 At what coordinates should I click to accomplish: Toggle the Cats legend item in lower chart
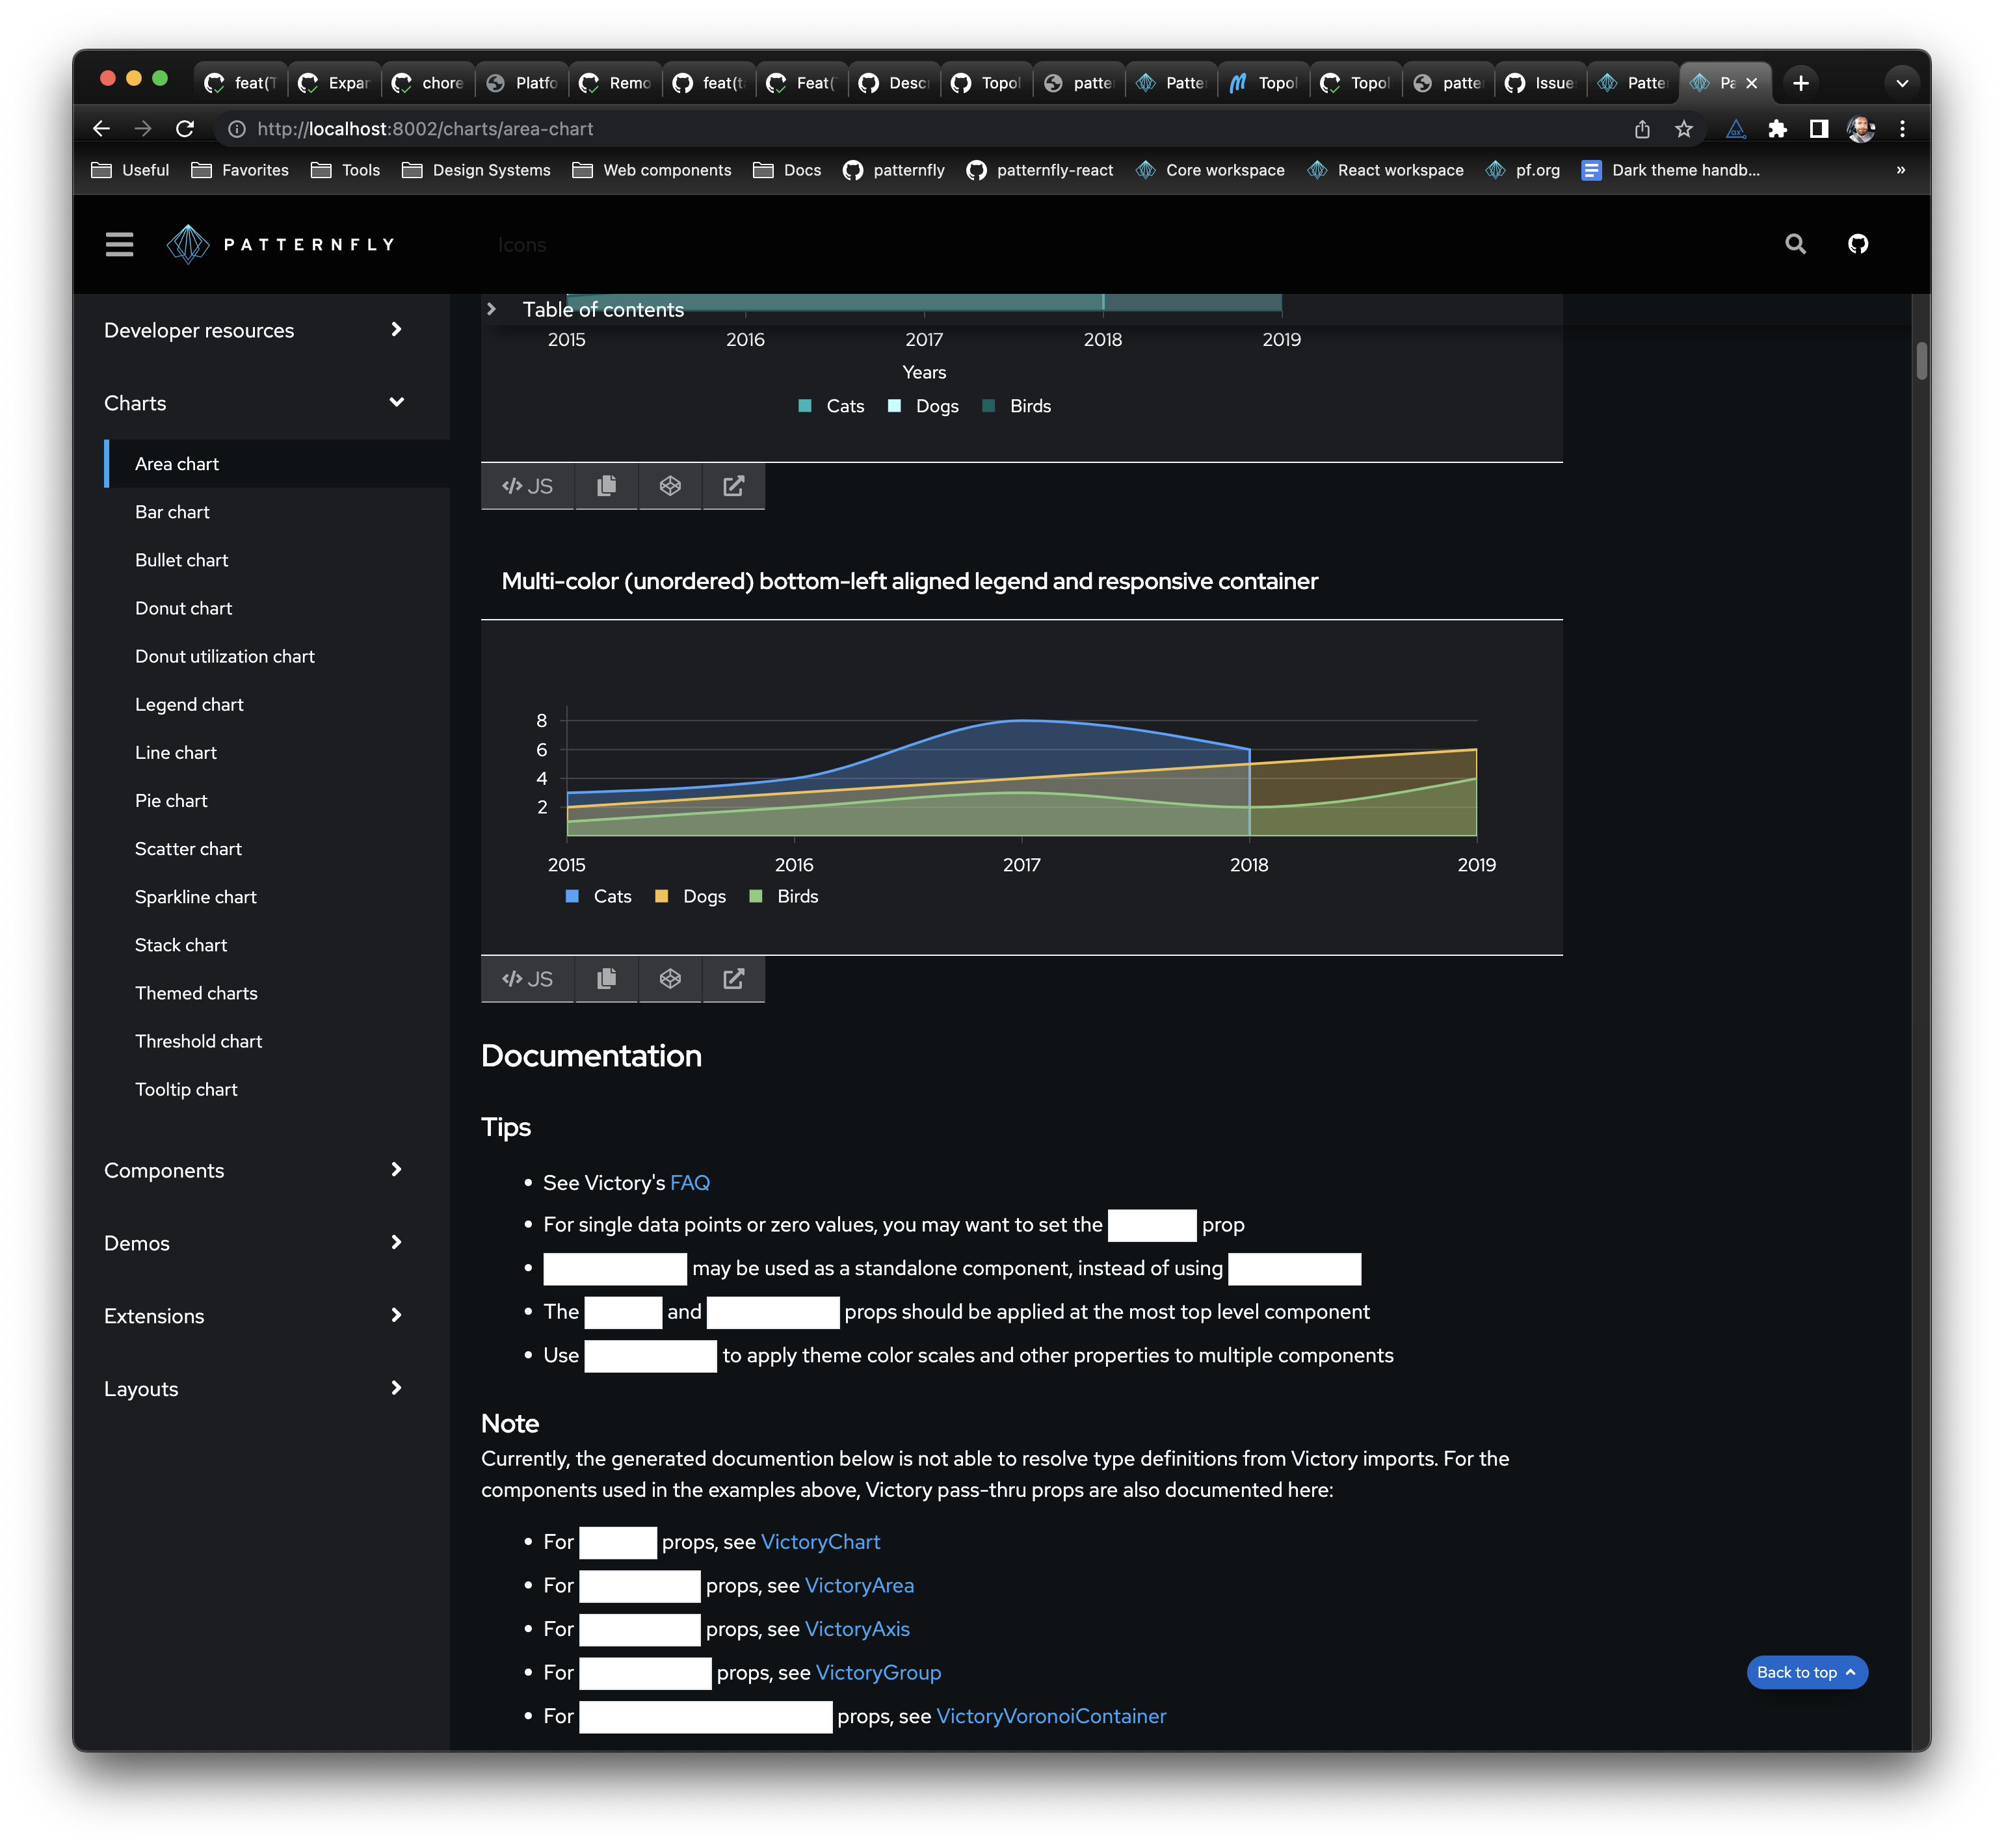[612, 897]
